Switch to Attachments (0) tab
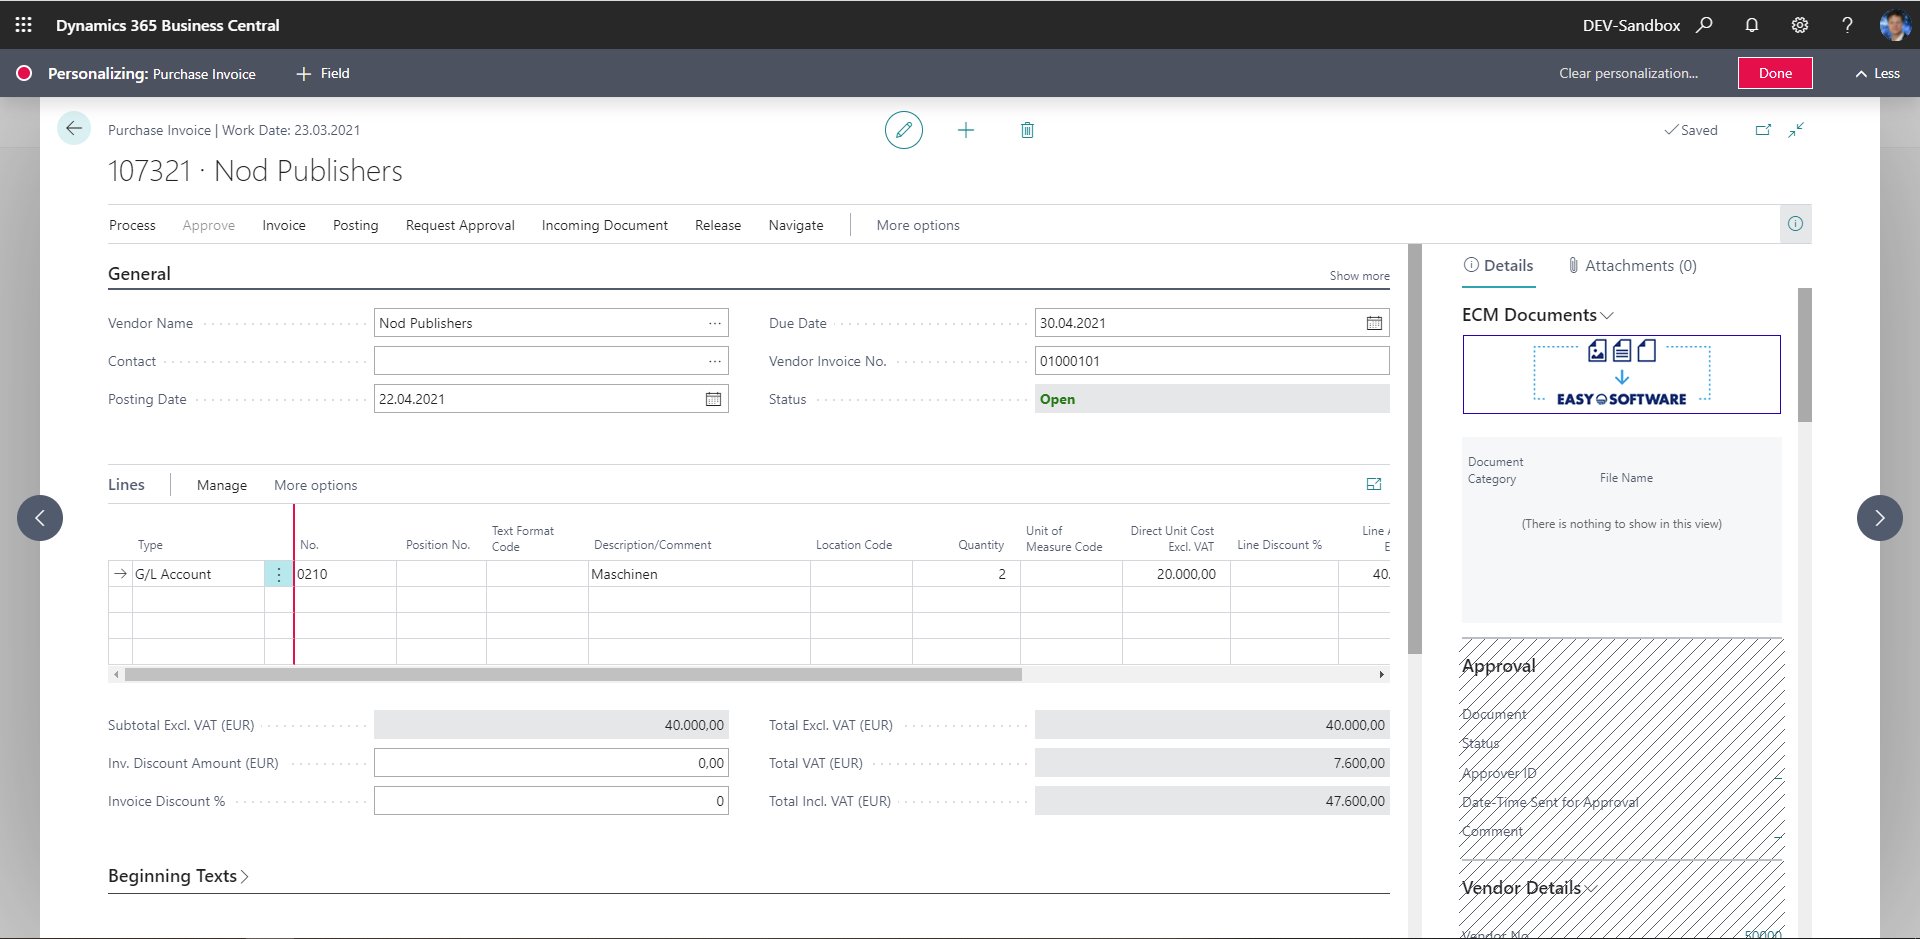 (x=1632, y=265)
